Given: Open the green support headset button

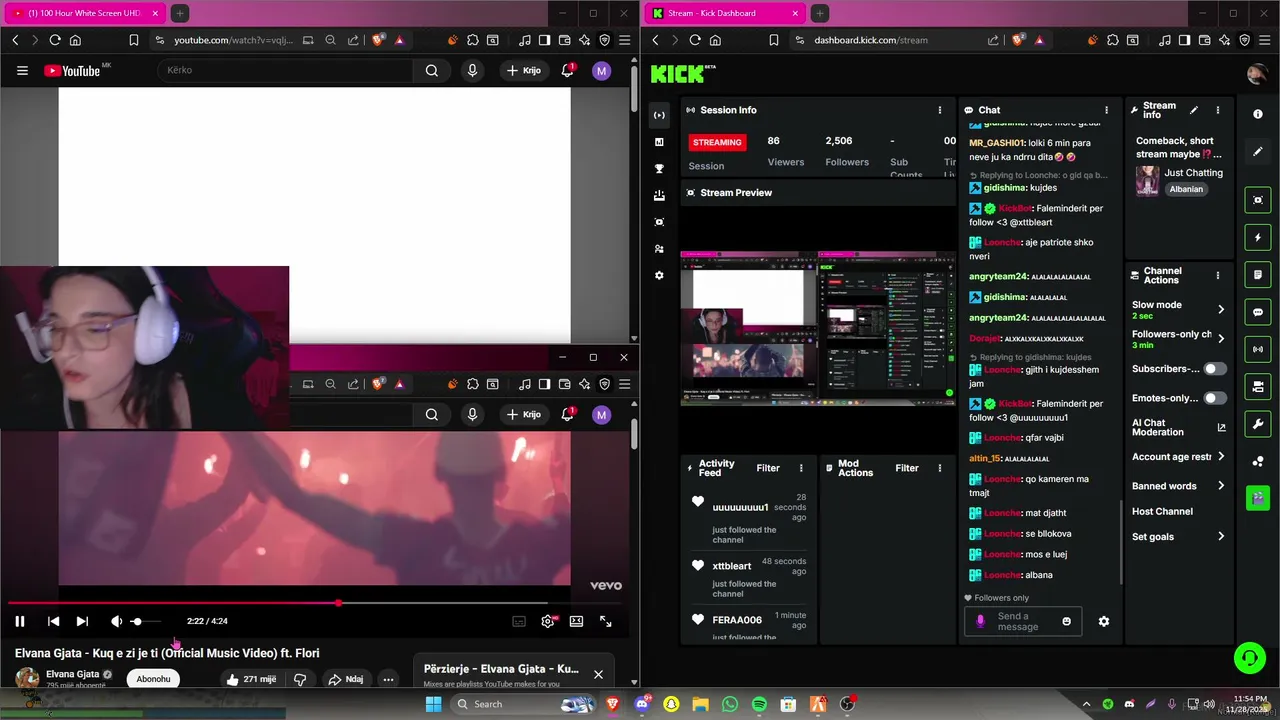Looking at the screenshot, I should (1249, 657).
